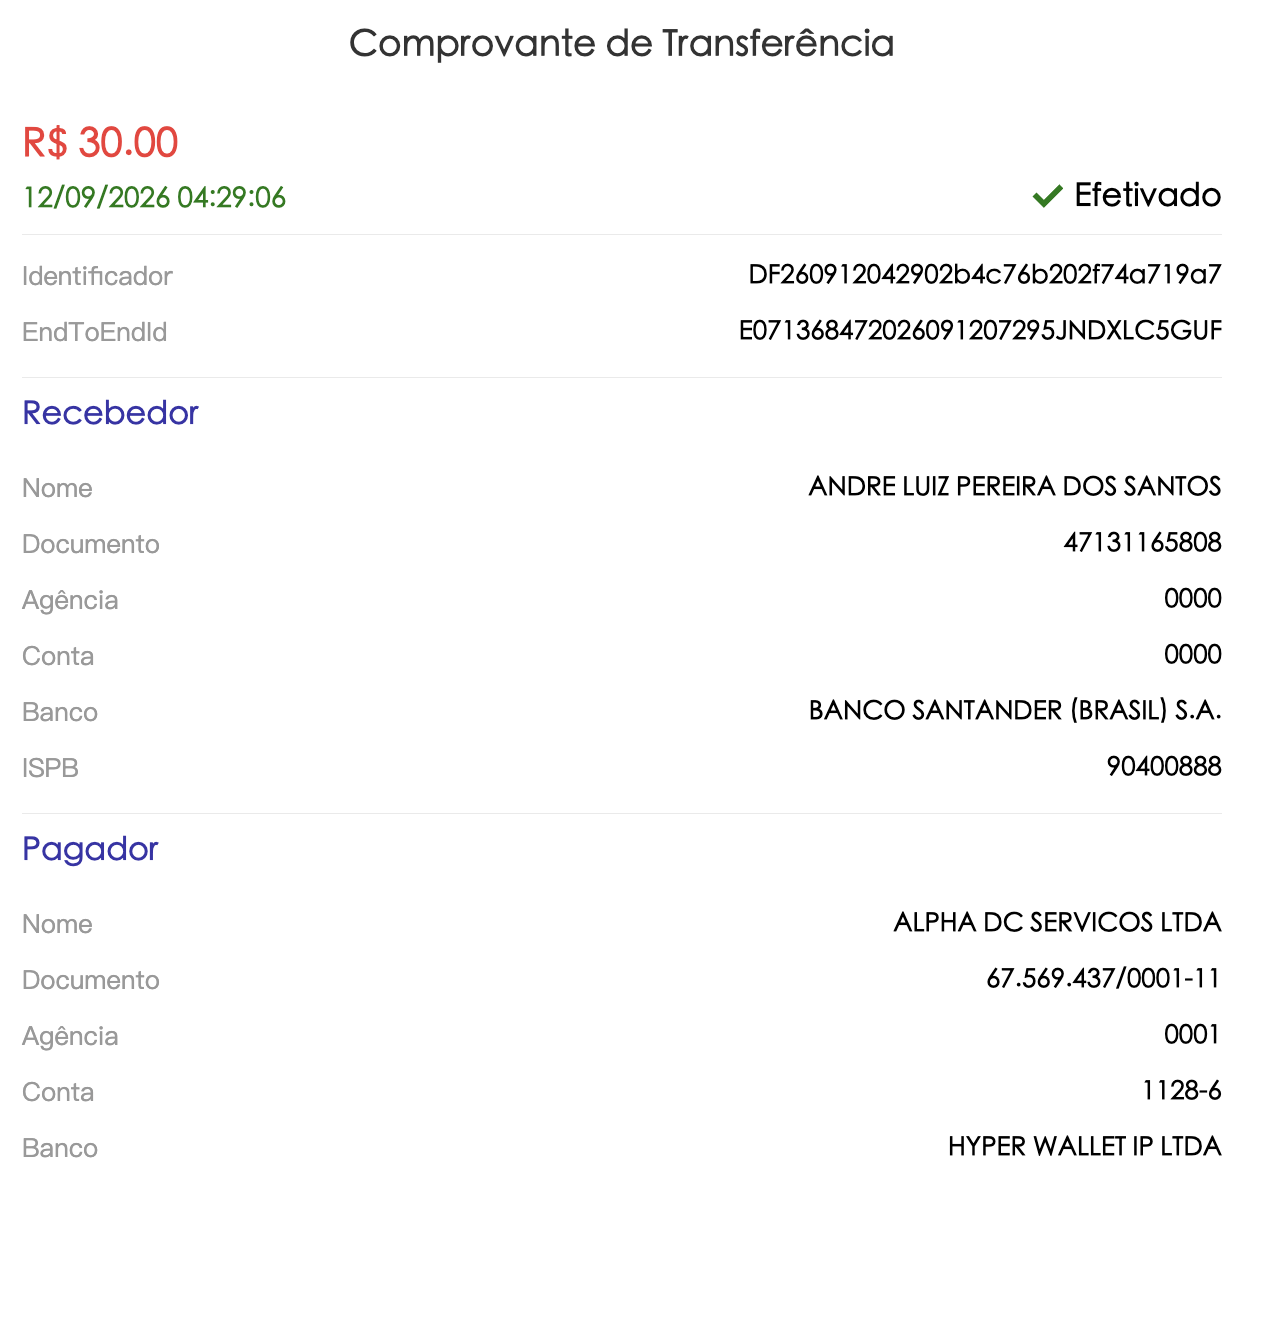Click BANCO SANTANDER (BRASIL) S.A. text
The height and width of the screenshot is (1338, 1274).
1015,711
